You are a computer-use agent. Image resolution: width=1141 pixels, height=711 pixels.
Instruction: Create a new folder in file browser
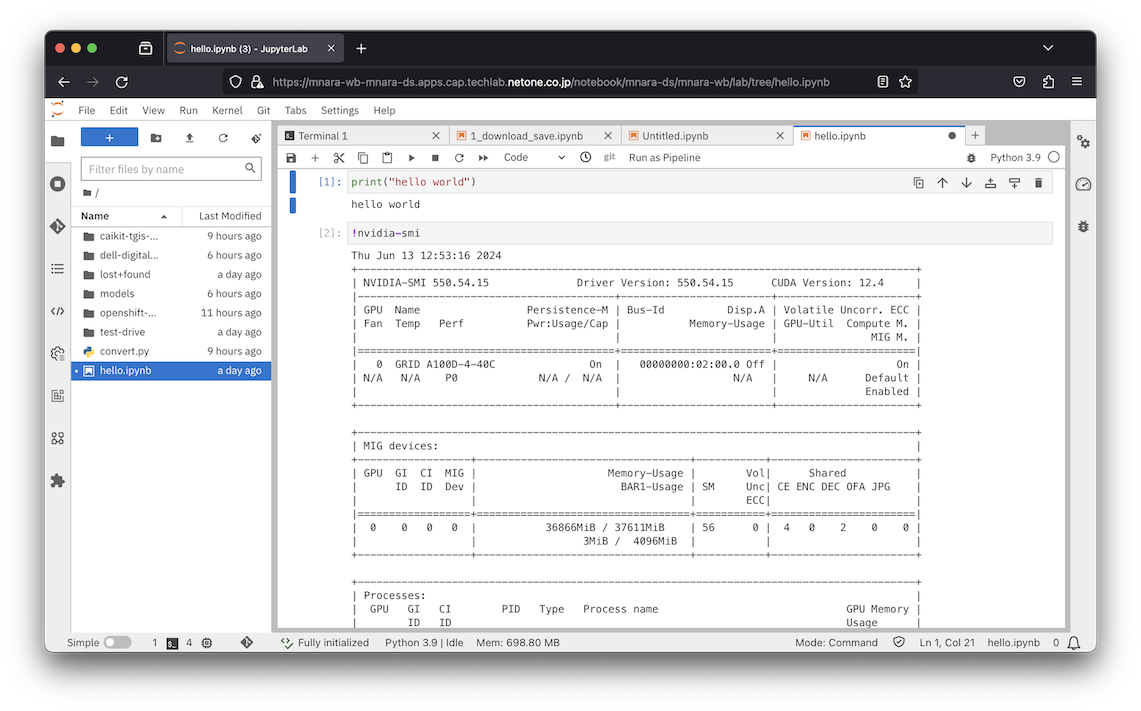click(x=156, y=138)
